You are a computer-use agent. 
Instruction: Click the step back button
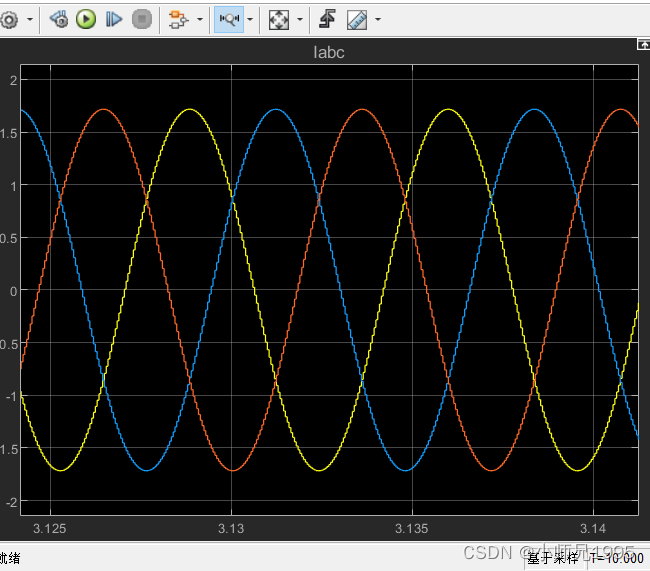(59, 19)
